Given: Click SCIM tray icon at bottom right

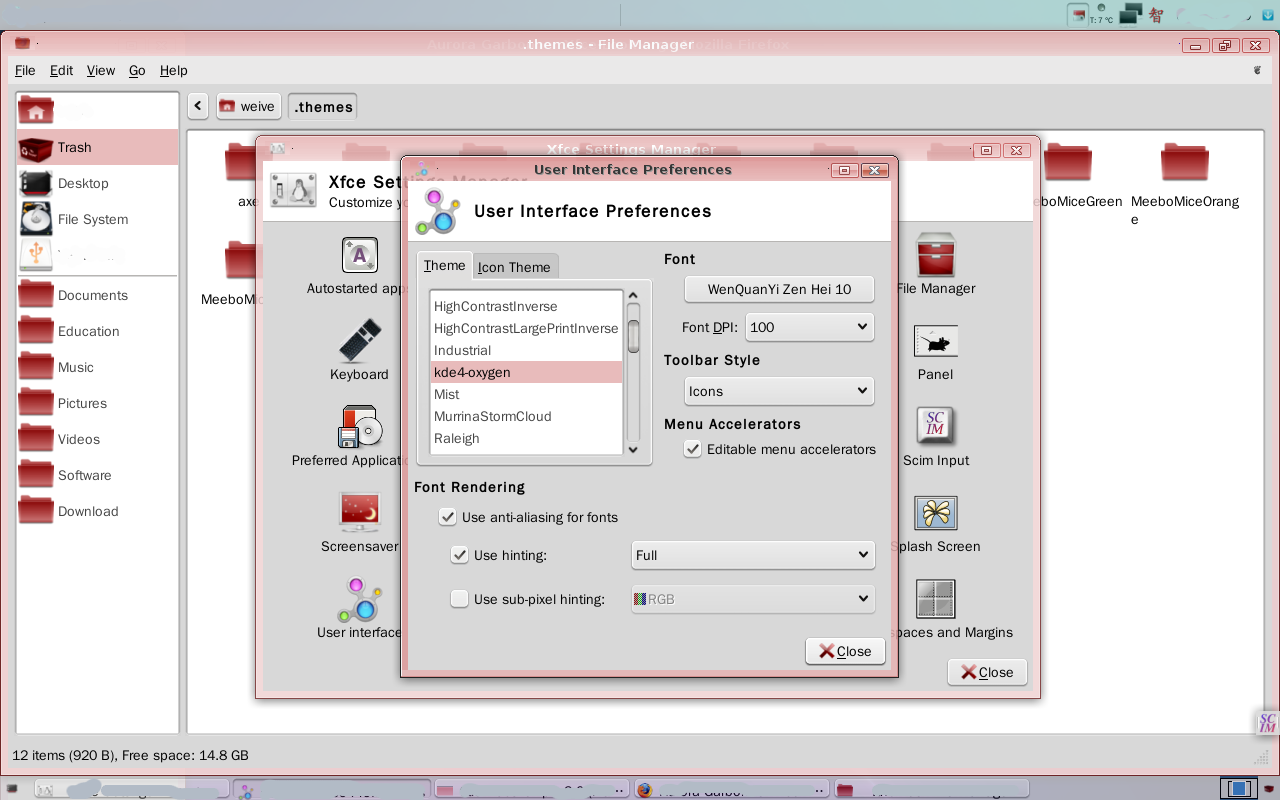Looking at the screenshot, I should tap(1267, 723).
